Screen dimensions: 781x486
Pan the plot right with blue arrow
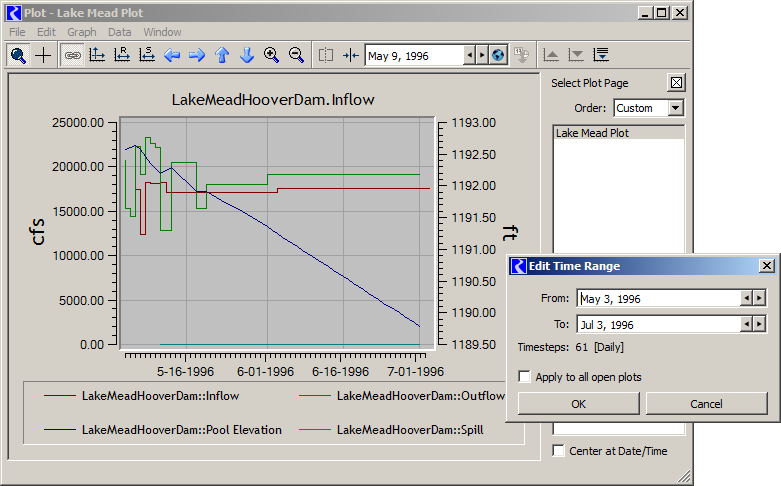[x=197, y=55]
